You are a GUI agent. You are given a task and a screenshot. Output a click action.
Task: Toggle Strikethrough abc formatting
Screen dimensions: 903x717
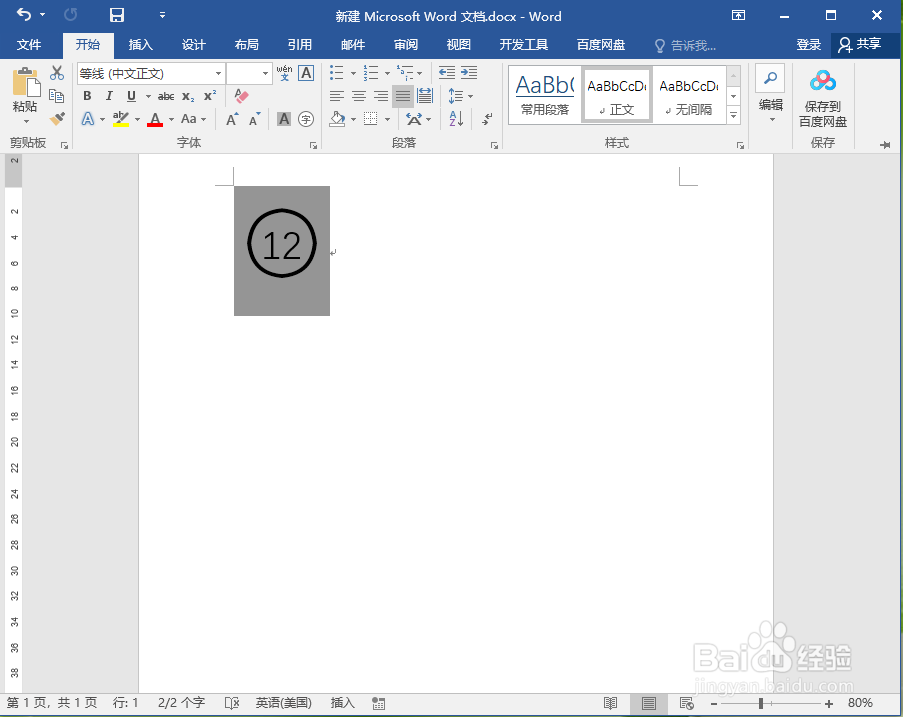(166, 96)
